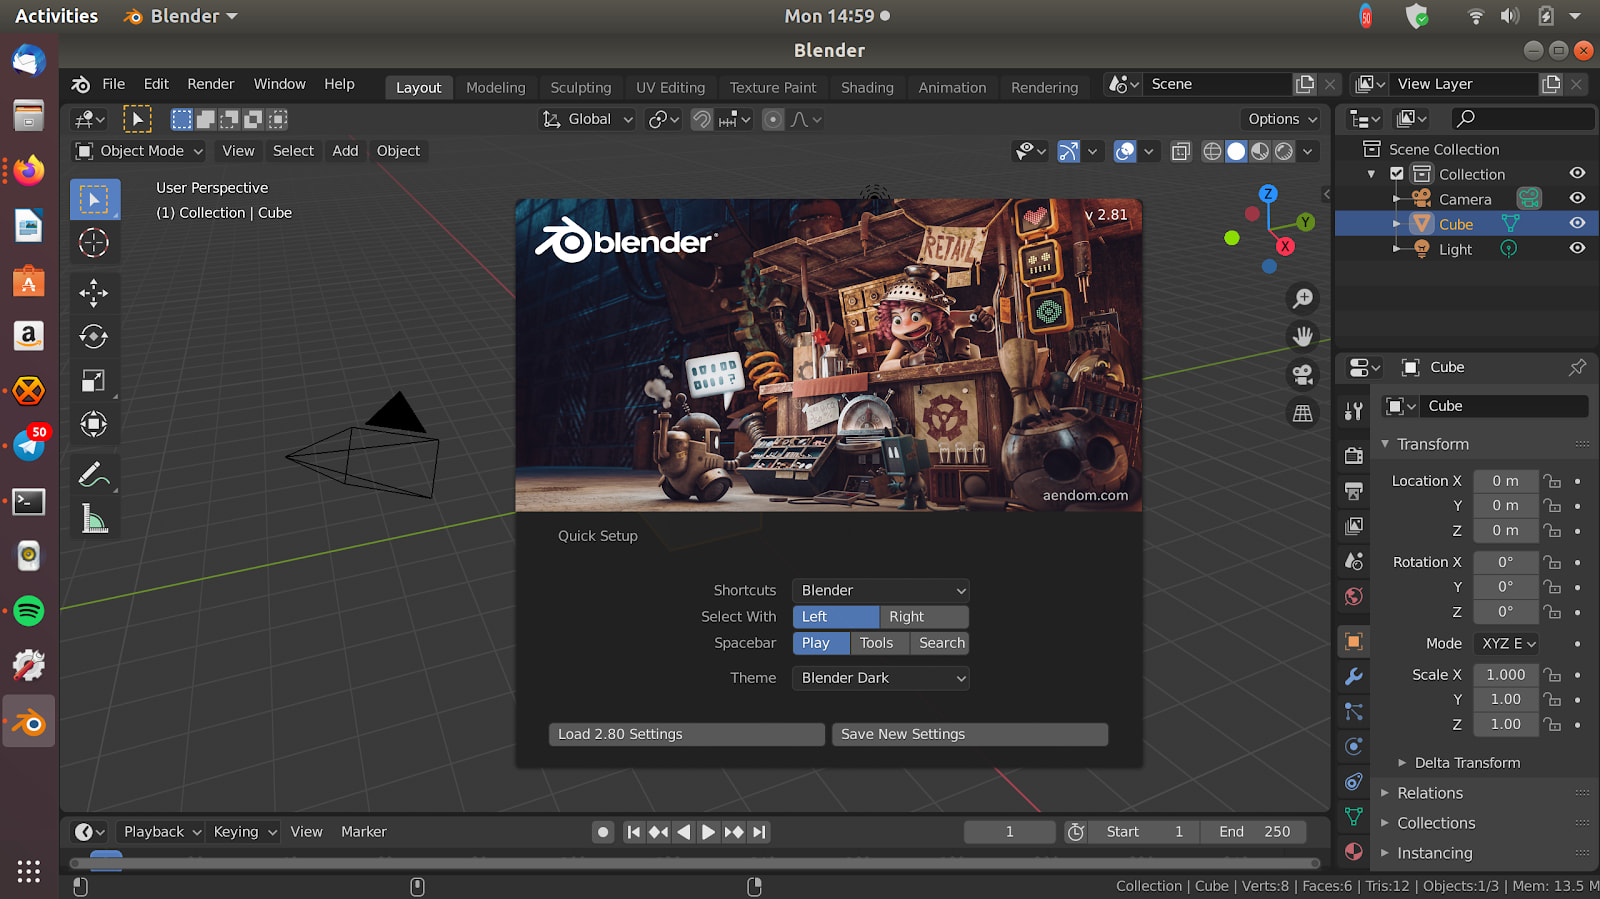Expand the Delta Transform section
This screenshot has width=1600, height=899.
click(x=1466, y=763)
